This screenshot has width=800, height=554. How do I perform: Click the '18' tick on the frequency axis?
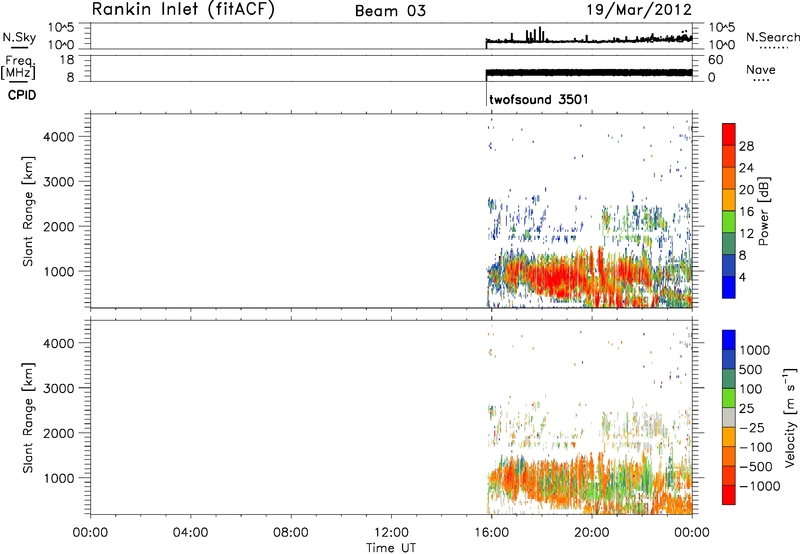pos(67,60)
